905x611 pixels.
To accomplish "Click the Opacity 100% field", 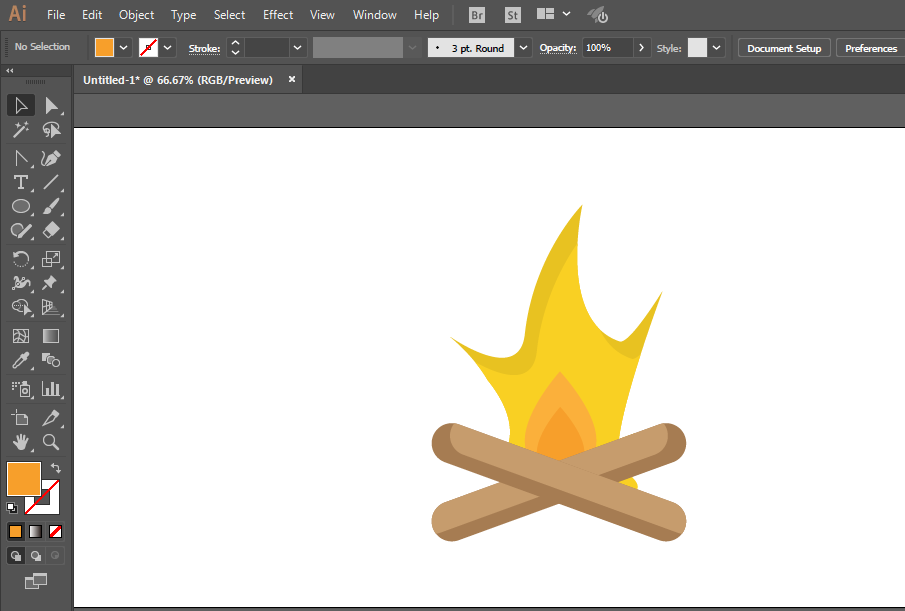I will click(x=608, y=48).
